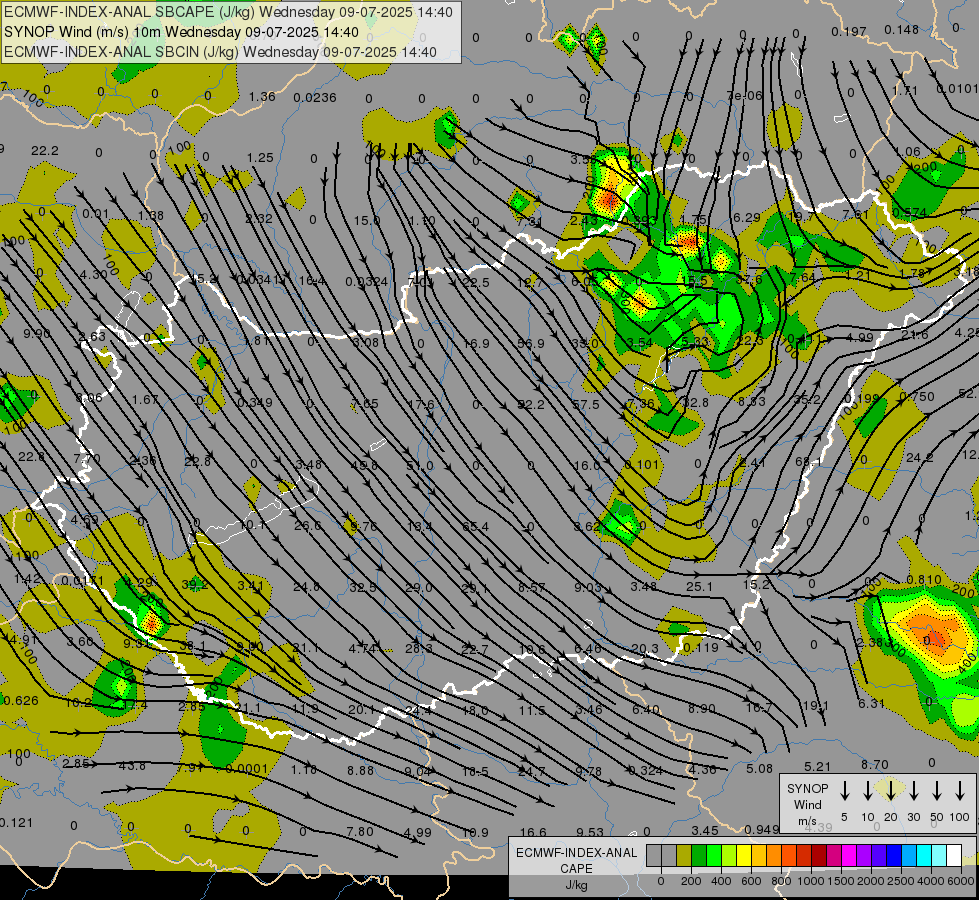Click the map value '24.2'
The width and height of the screenshot is (979, 900).
(920, 458)
